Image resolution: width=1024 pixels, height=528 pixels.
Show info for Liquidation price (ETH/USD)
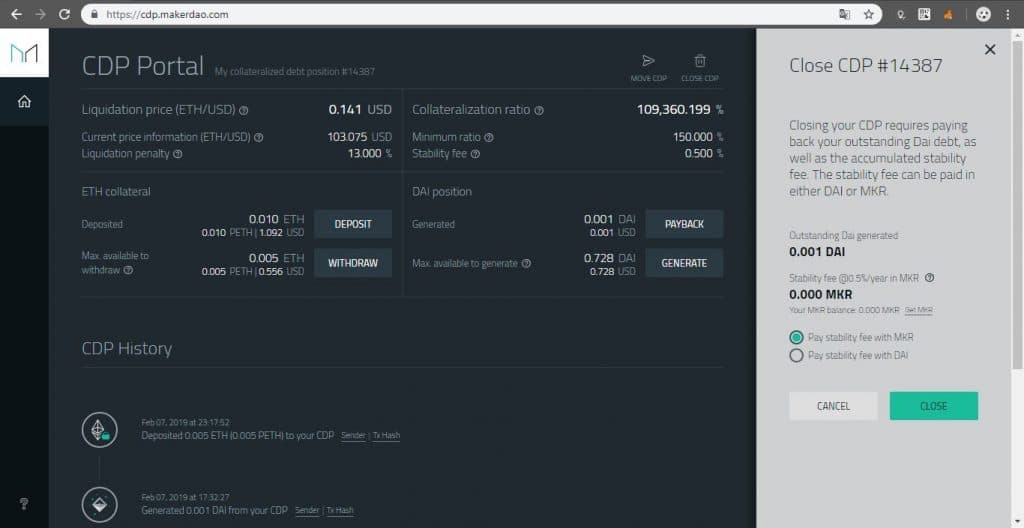coord(244,110)
